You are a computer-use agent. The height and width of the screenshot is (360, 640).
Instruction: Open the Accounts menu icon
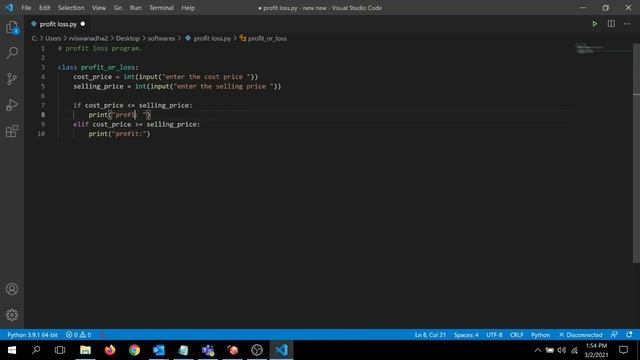[12, 289]
